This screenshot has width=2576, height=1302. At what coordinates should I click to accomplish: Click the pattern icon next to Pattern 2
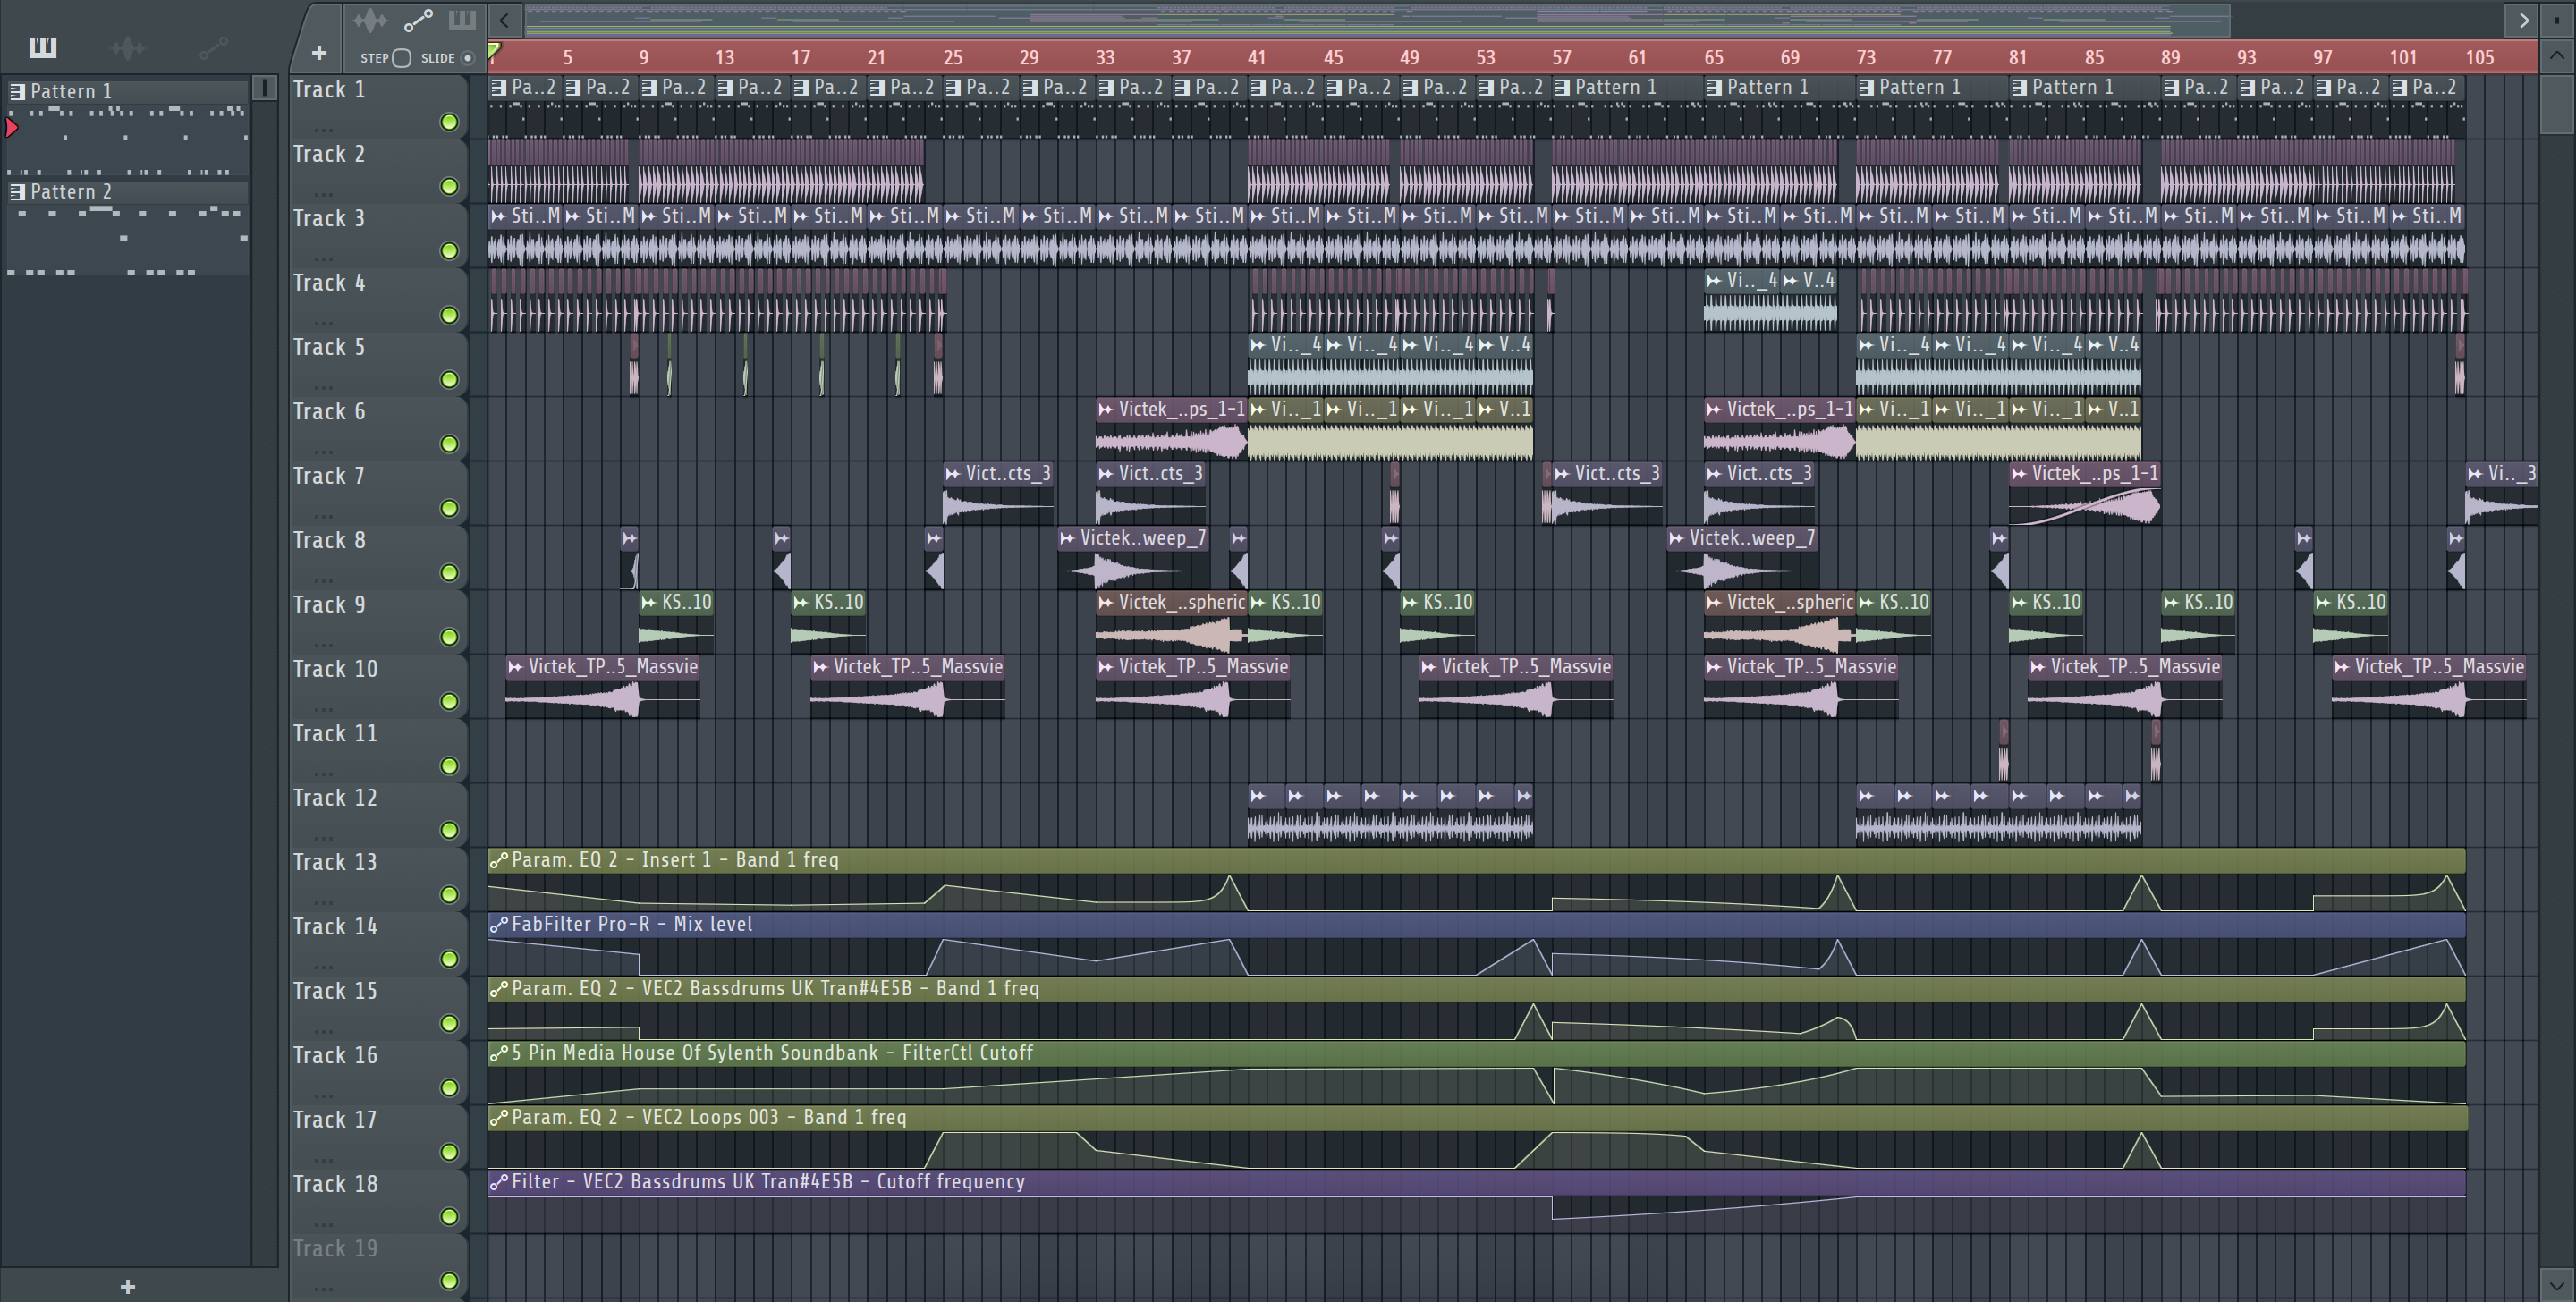click(x=17, y=191)
